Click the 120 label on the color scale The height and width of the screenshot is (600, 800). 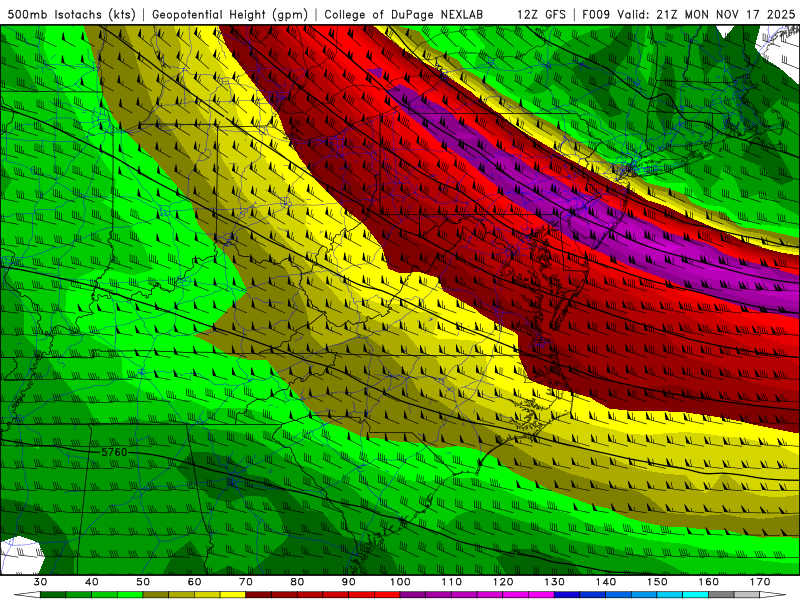pyautogui.click(x=503, y=582)
